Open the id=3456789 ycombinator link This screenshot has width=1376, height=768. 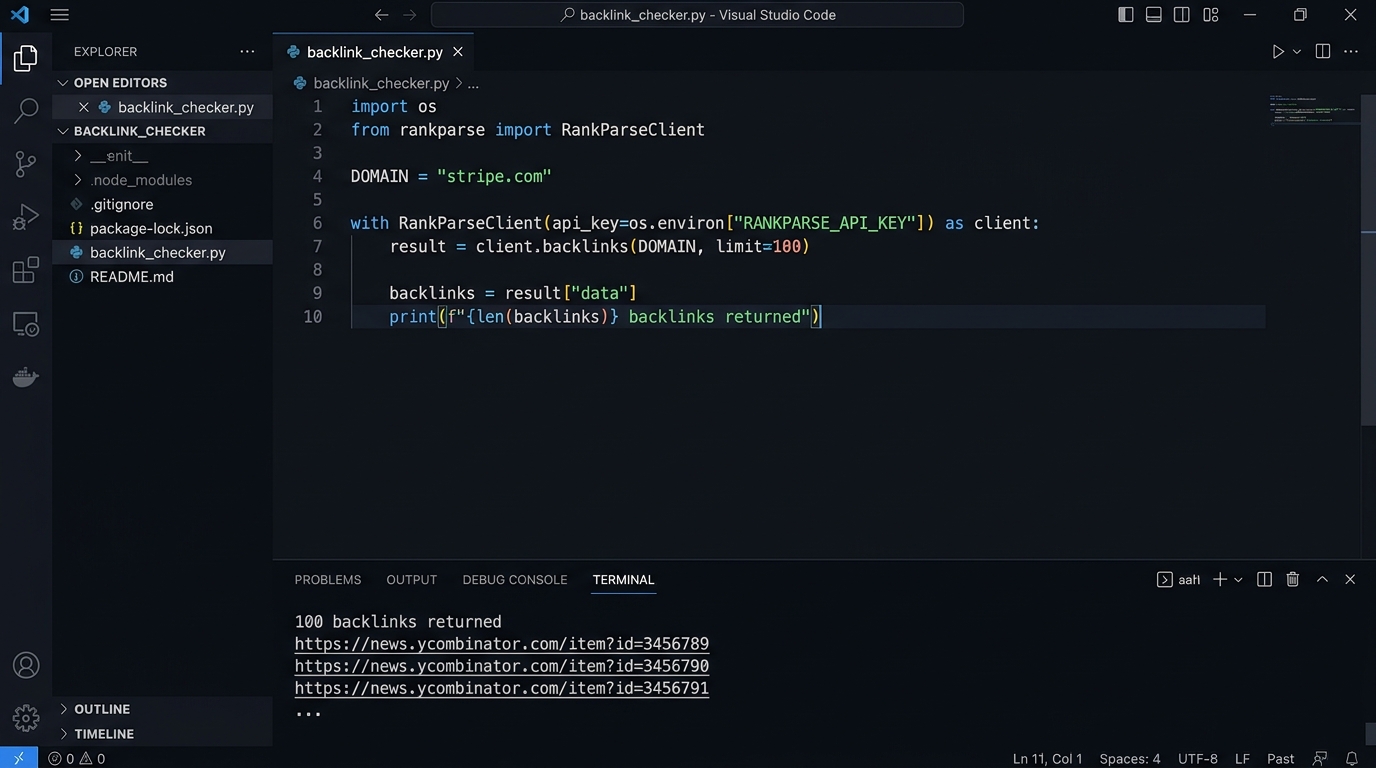pos(502,644)
